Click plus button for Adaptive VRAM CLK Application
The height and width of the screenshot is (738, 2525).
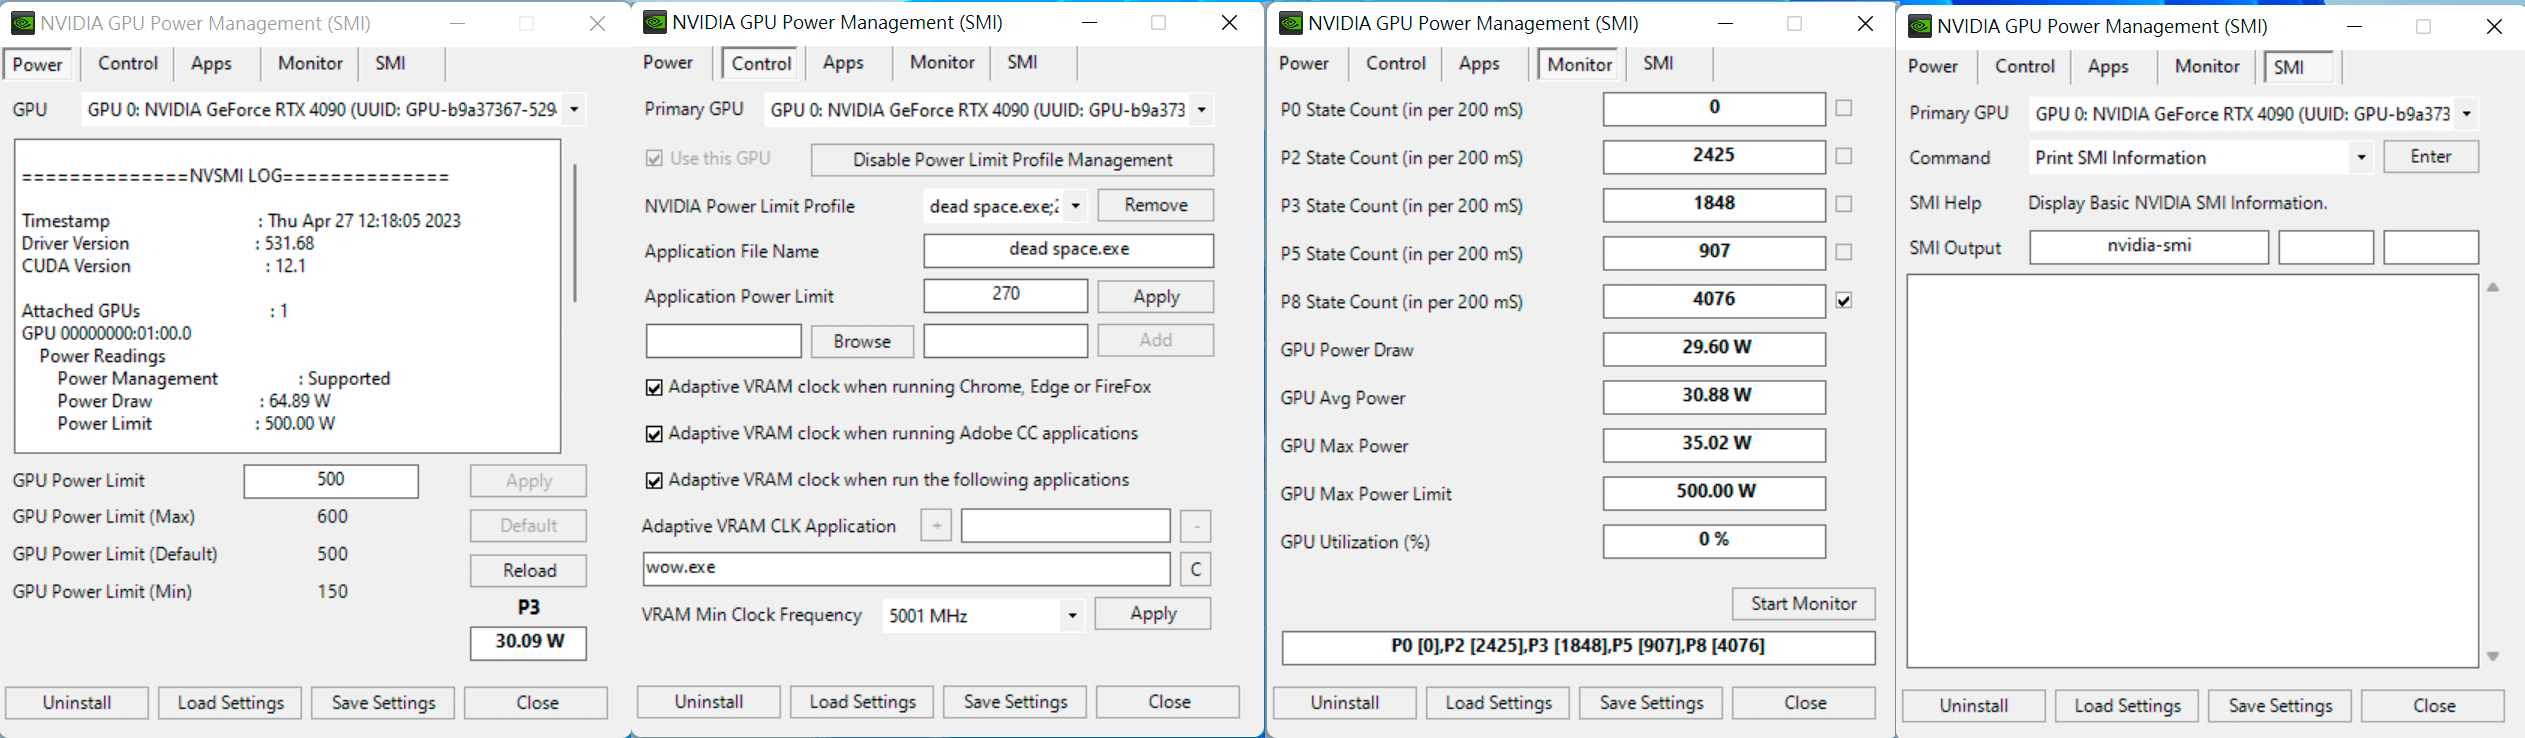tap(936, 526)
